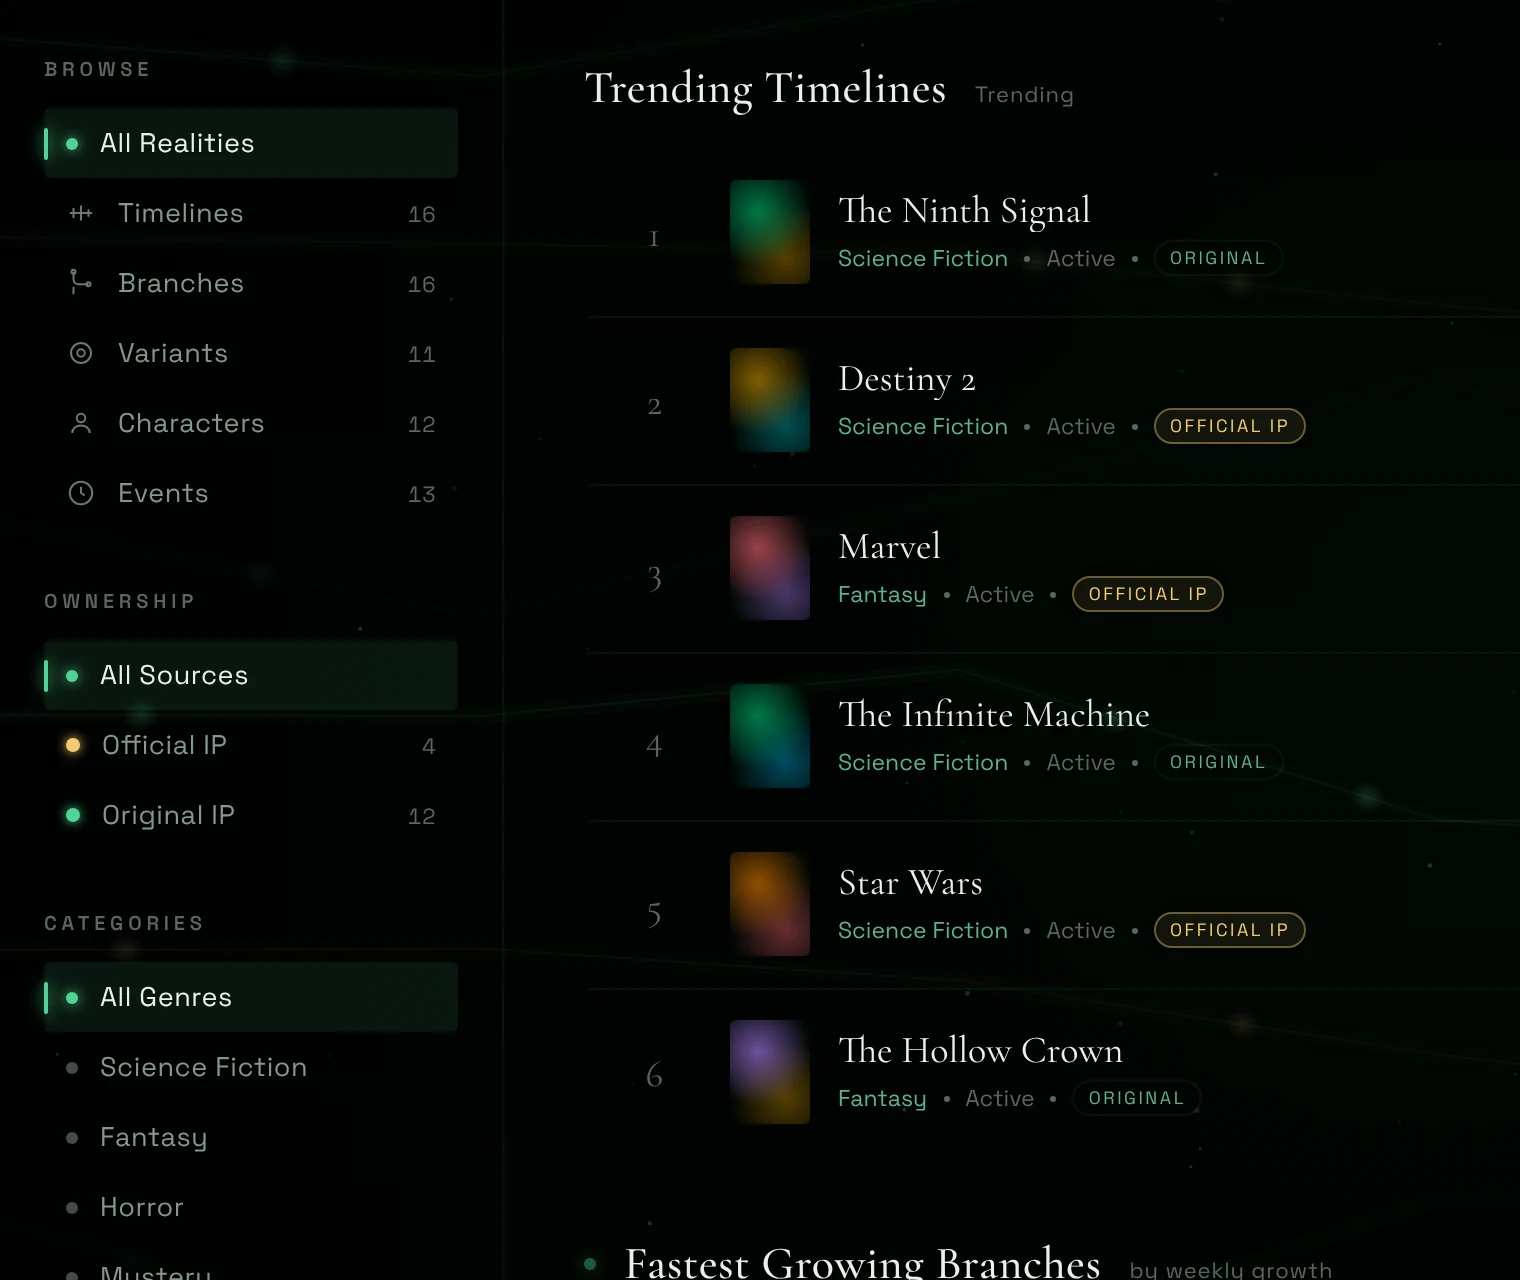Click the Fastest Growing Branches heading

click(862, 1262)
